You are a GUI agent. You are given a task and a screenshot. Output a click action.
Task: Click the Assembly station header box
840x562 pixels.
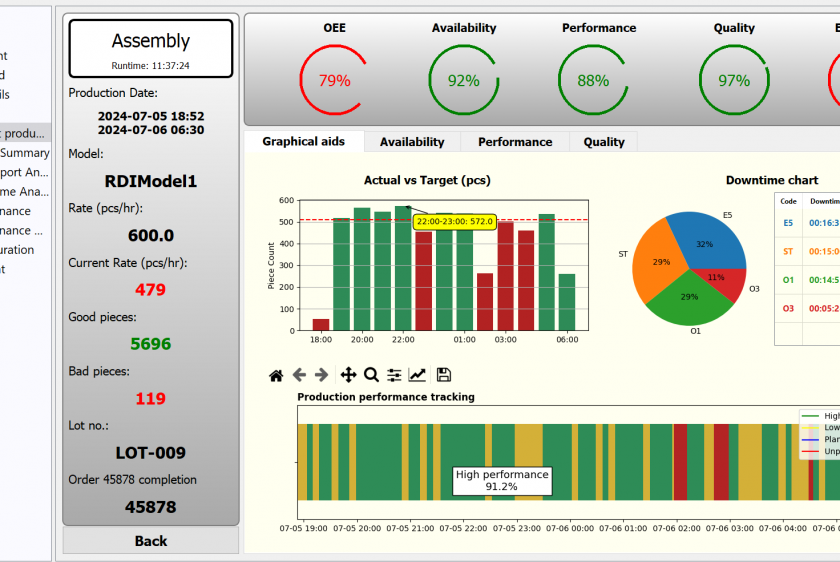pyautogui.click(x=151, y=48)
